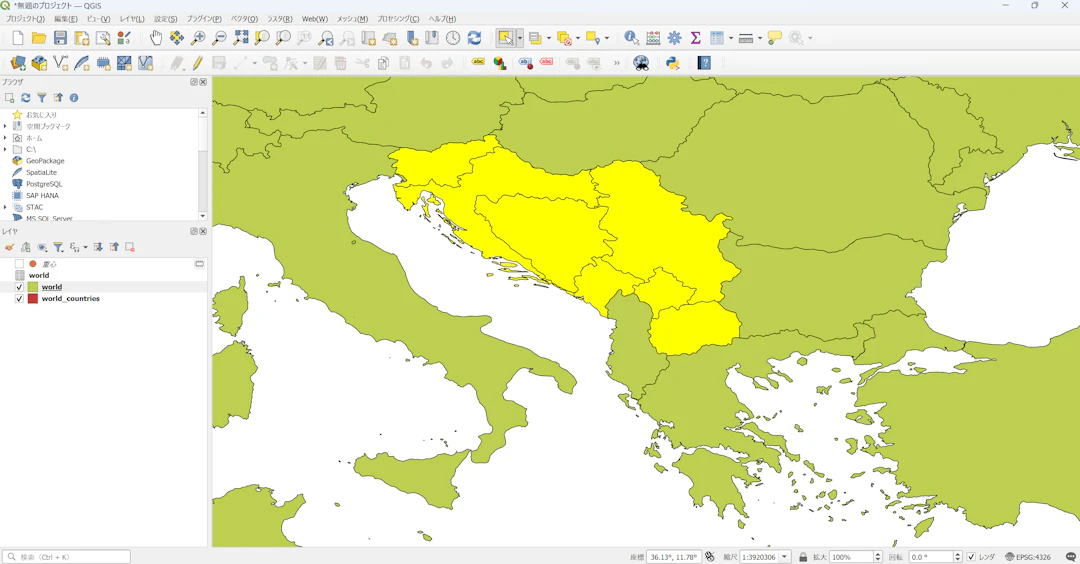Open the Field Calculator abacus icon
1080x564 pixels.
653,38
